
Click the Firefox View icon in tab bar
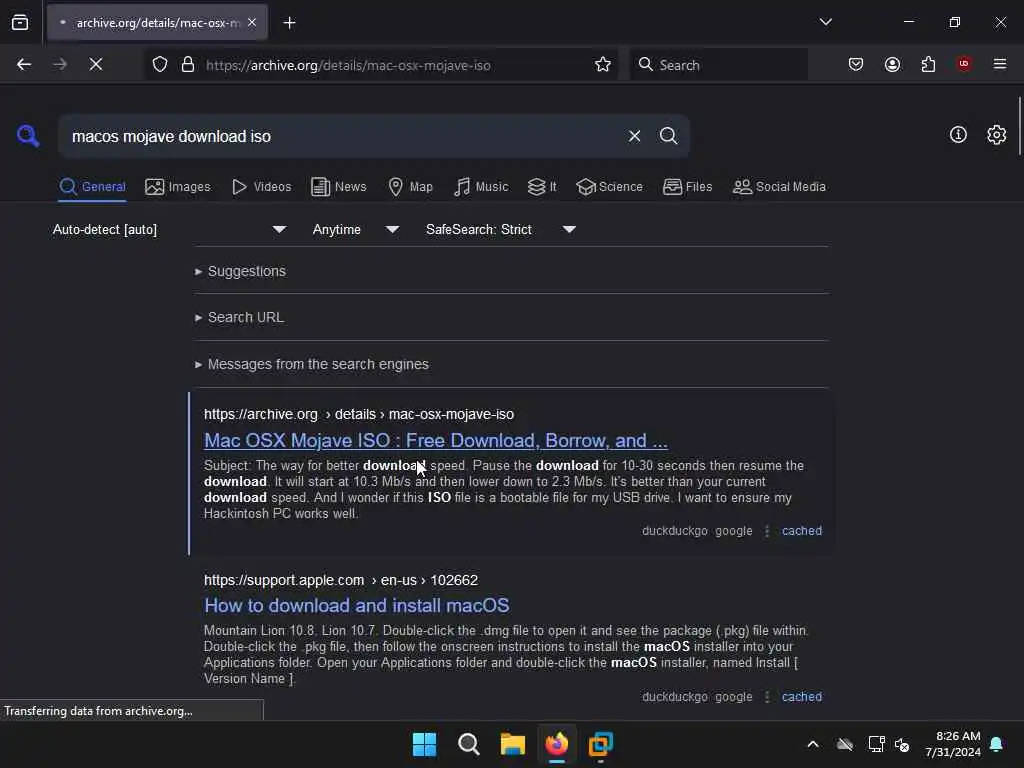pyautogui.click(x=20, y=23)
